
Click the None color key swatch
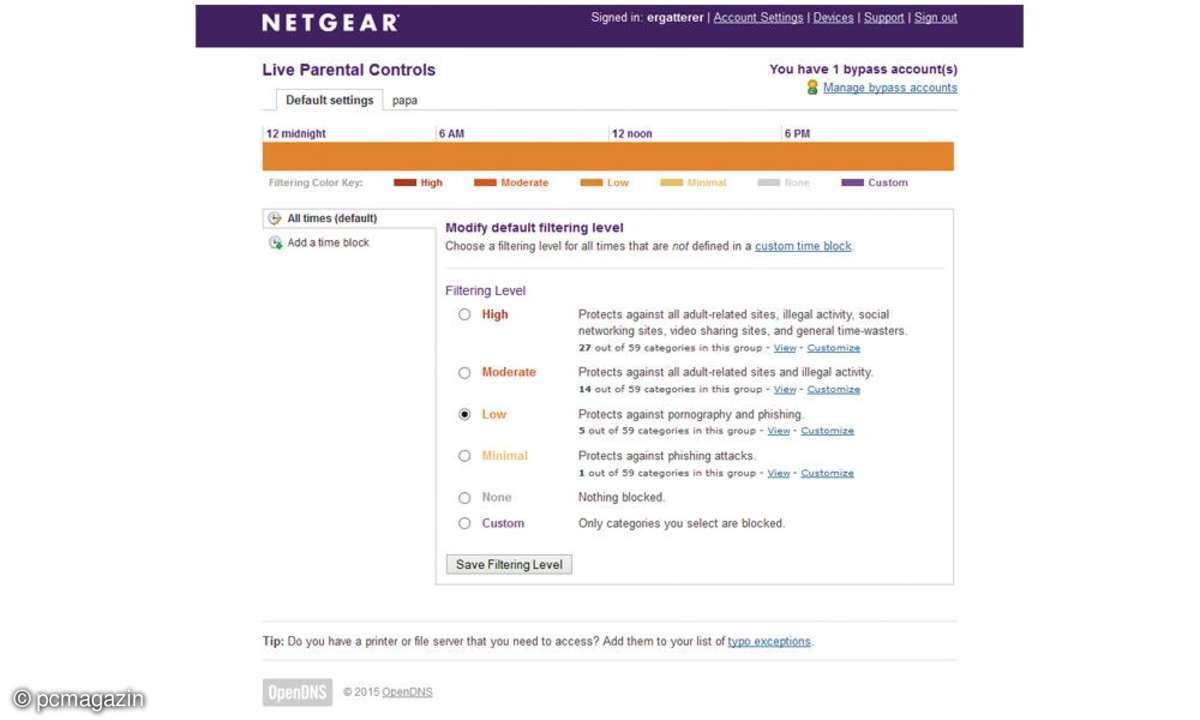(769, 183)
